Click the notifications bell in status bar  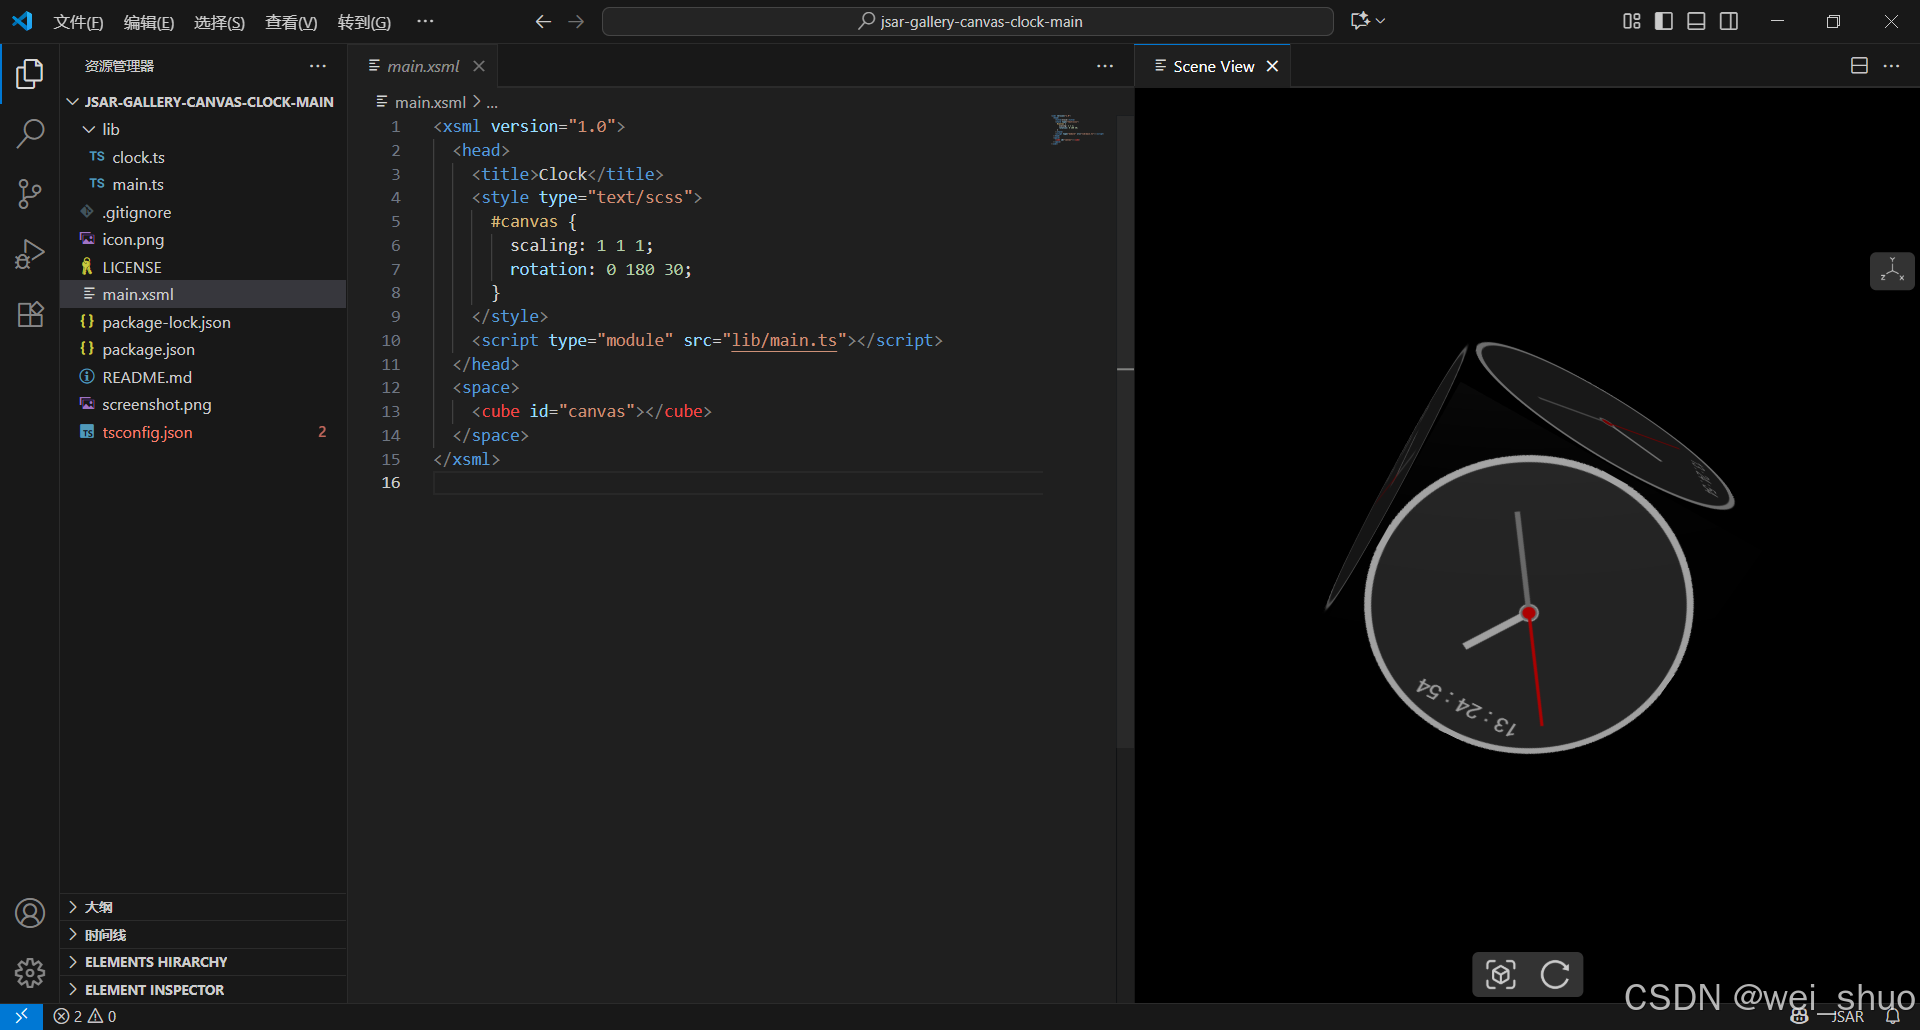1892,1016
